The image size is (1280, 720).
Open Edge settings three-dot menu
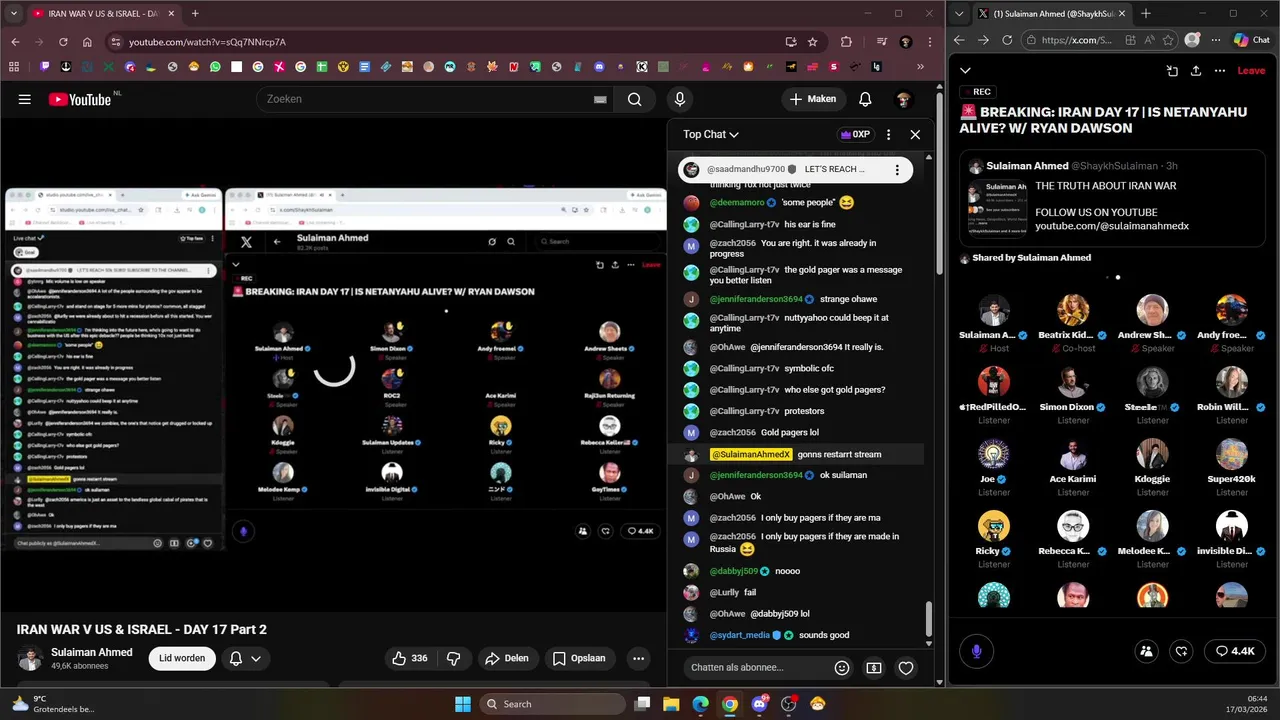click(x=1217, y=40)
